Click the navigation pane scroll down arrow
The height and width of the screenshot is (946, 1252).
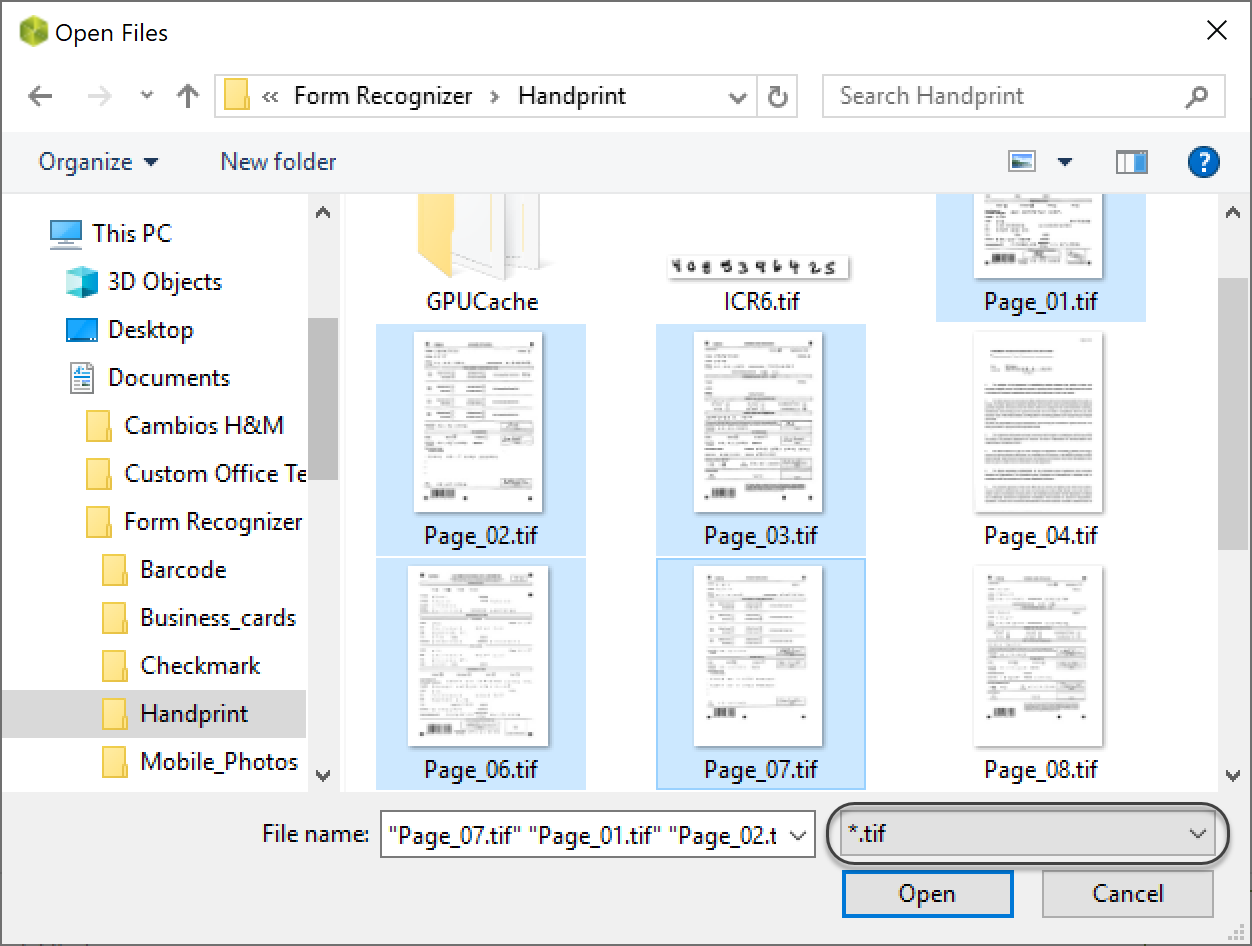[322, 774]
